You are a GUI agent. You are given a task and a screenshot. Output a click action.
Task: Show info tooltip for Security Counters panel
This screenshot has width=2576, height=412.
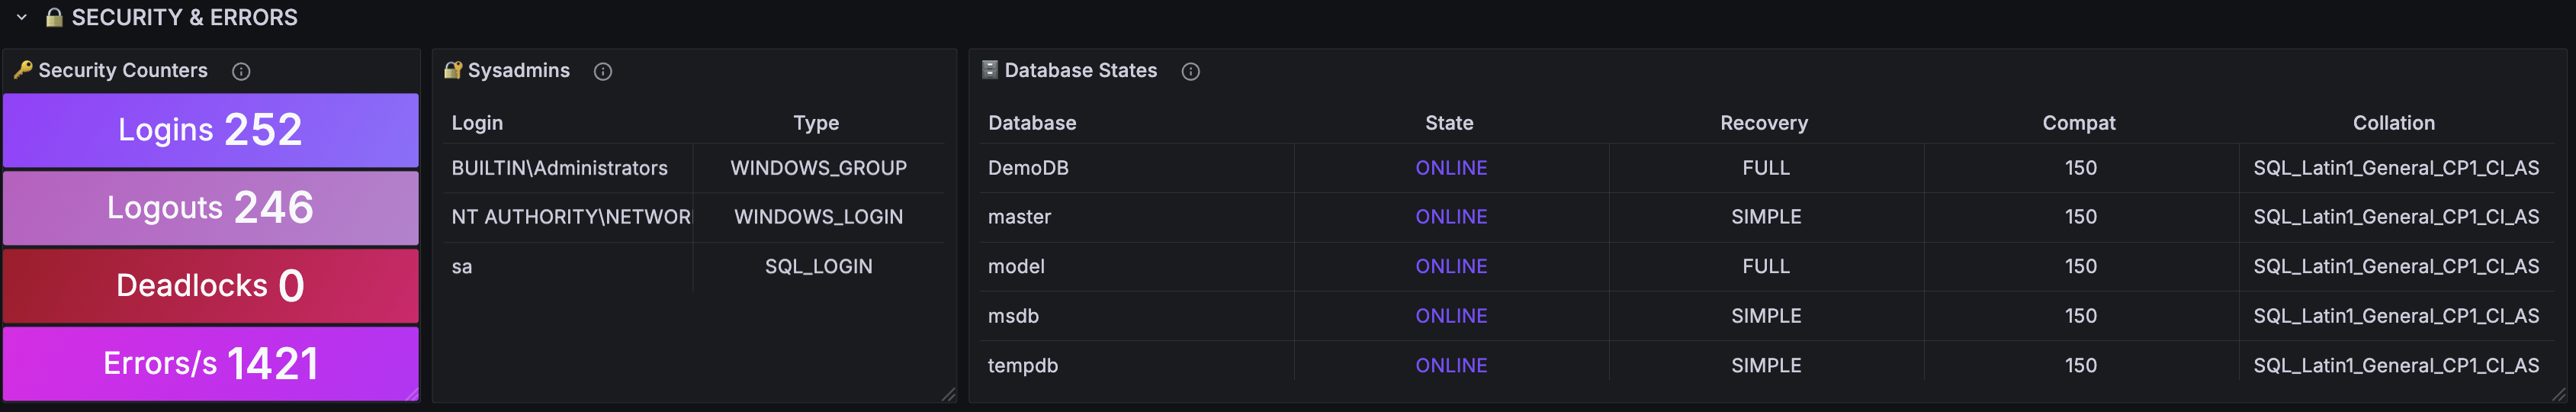click(x=241, y=71)
